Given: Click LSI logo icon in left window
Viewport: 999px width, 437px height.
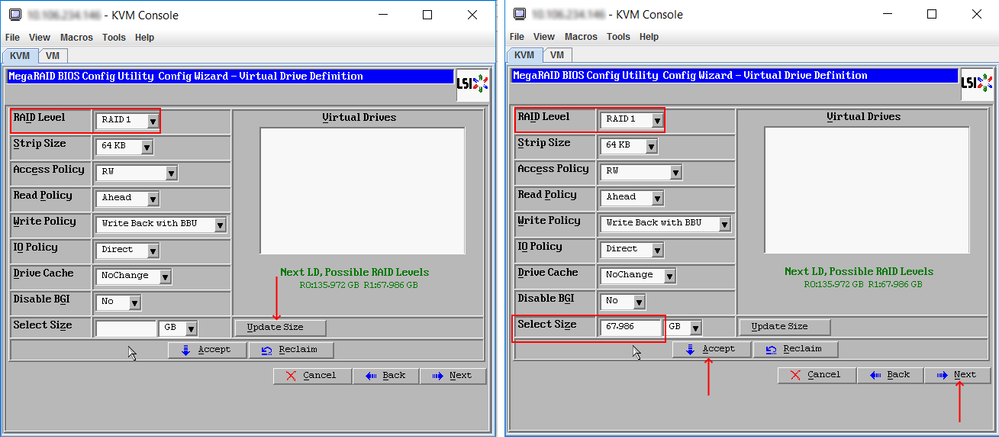Looking at the screenshot, I should (x=472, y=85).
